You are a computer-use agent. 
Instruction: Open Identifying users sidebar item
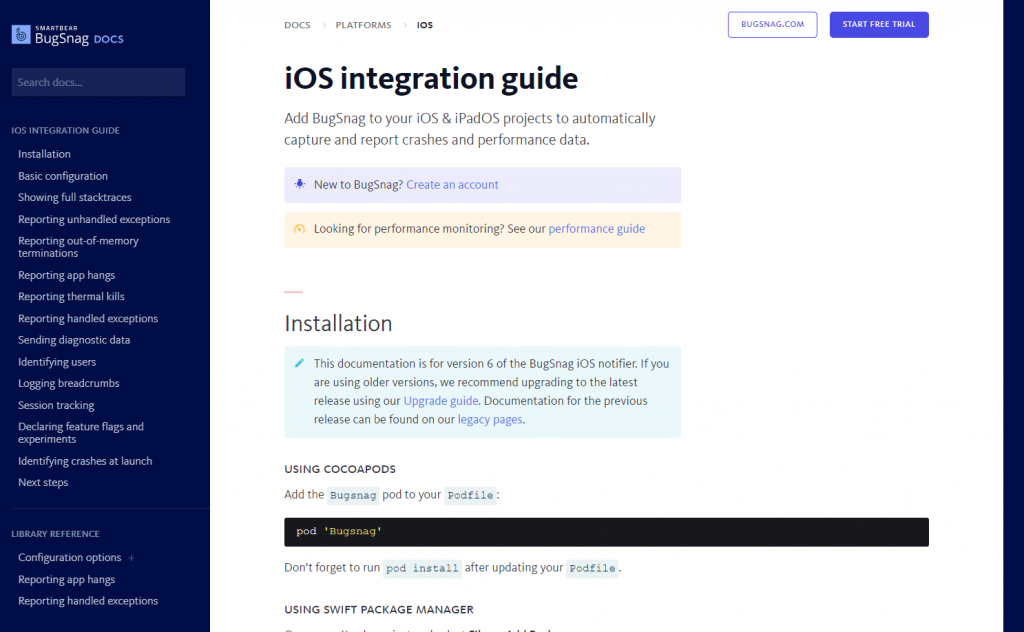point(57,362)
